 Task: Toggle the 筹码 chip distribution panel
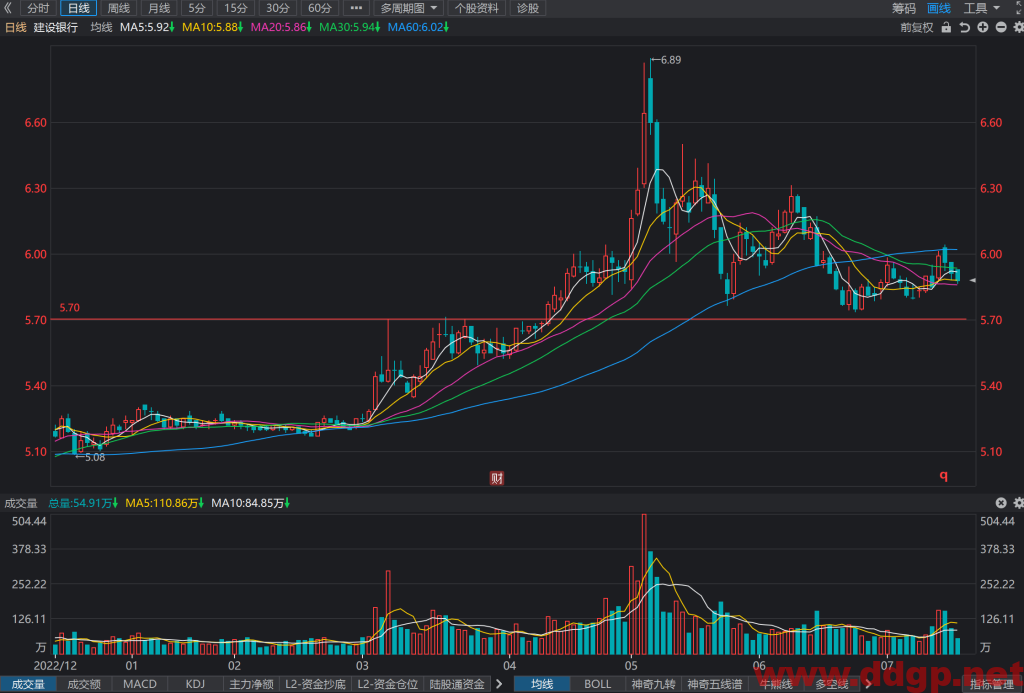(x=904, y=8)
